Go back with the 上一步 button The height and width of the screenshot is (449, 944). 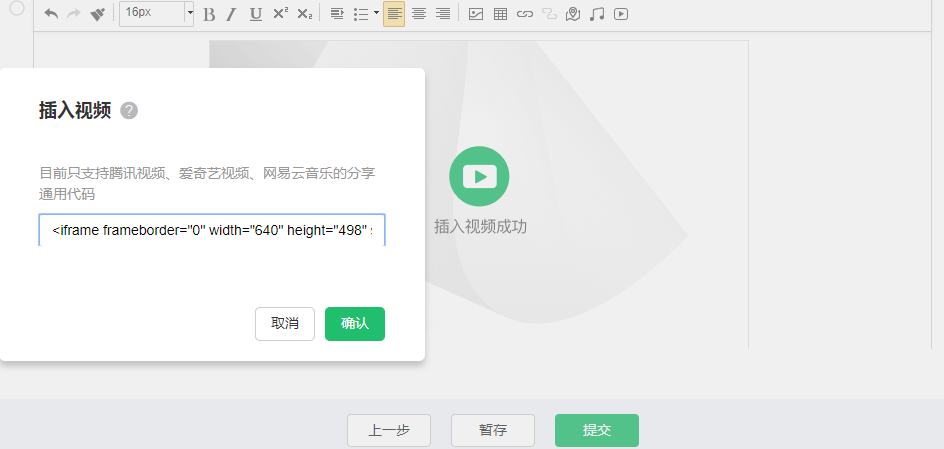389,430
